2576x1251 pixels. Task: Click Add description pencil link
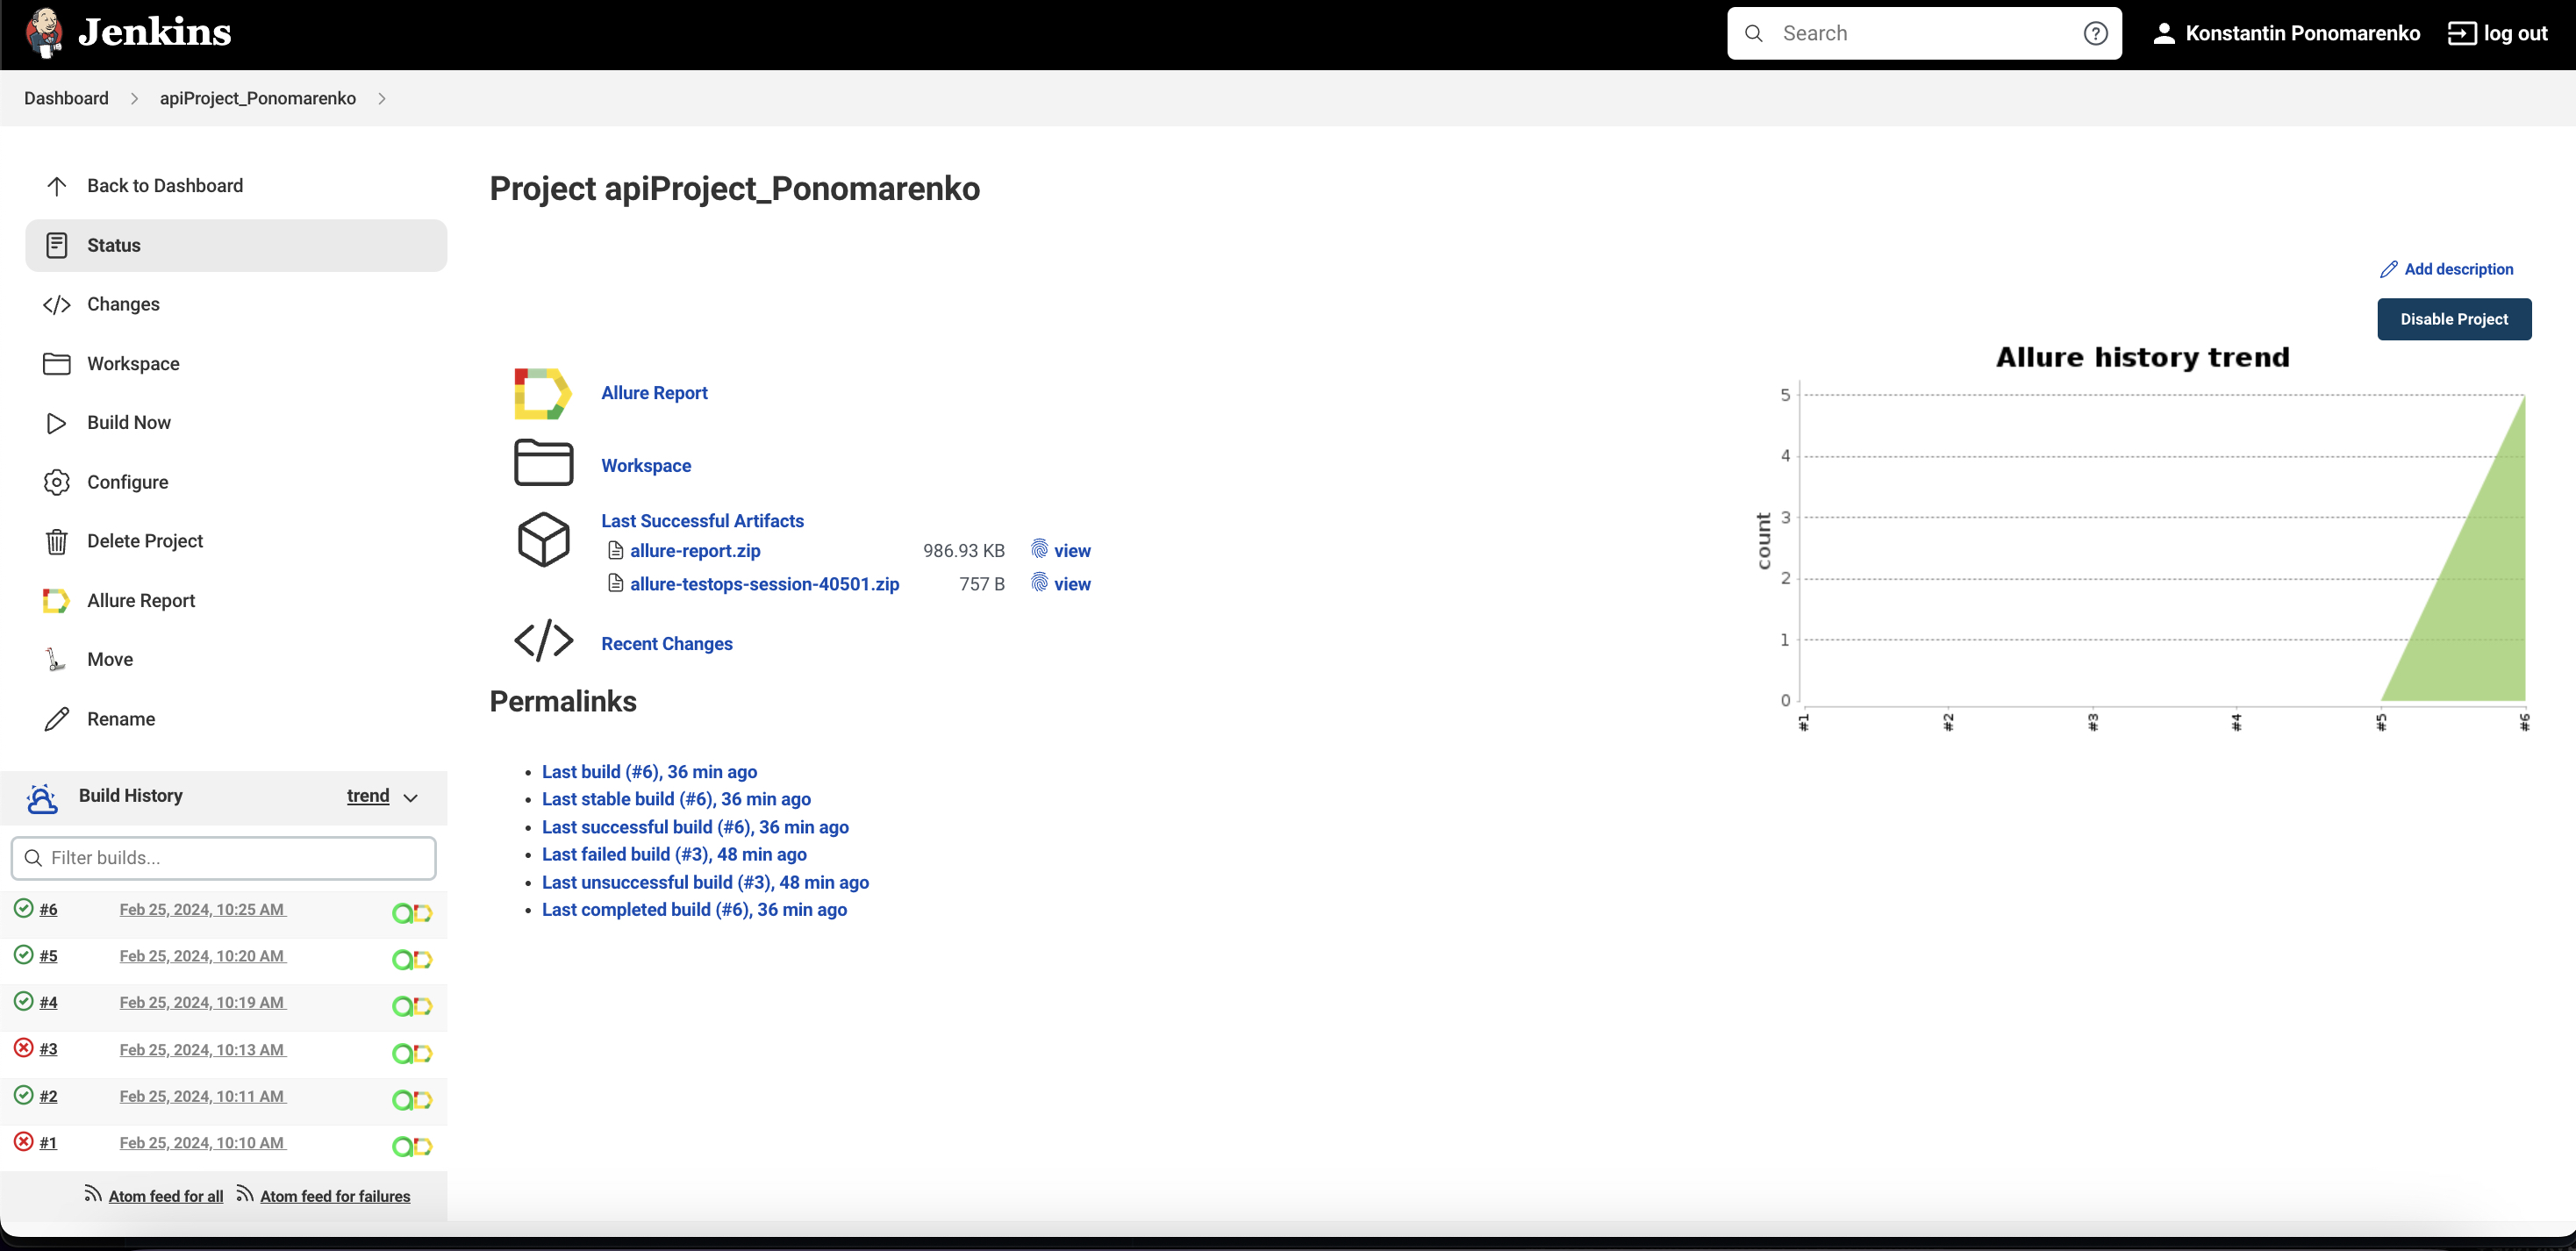click(2448, 268)
